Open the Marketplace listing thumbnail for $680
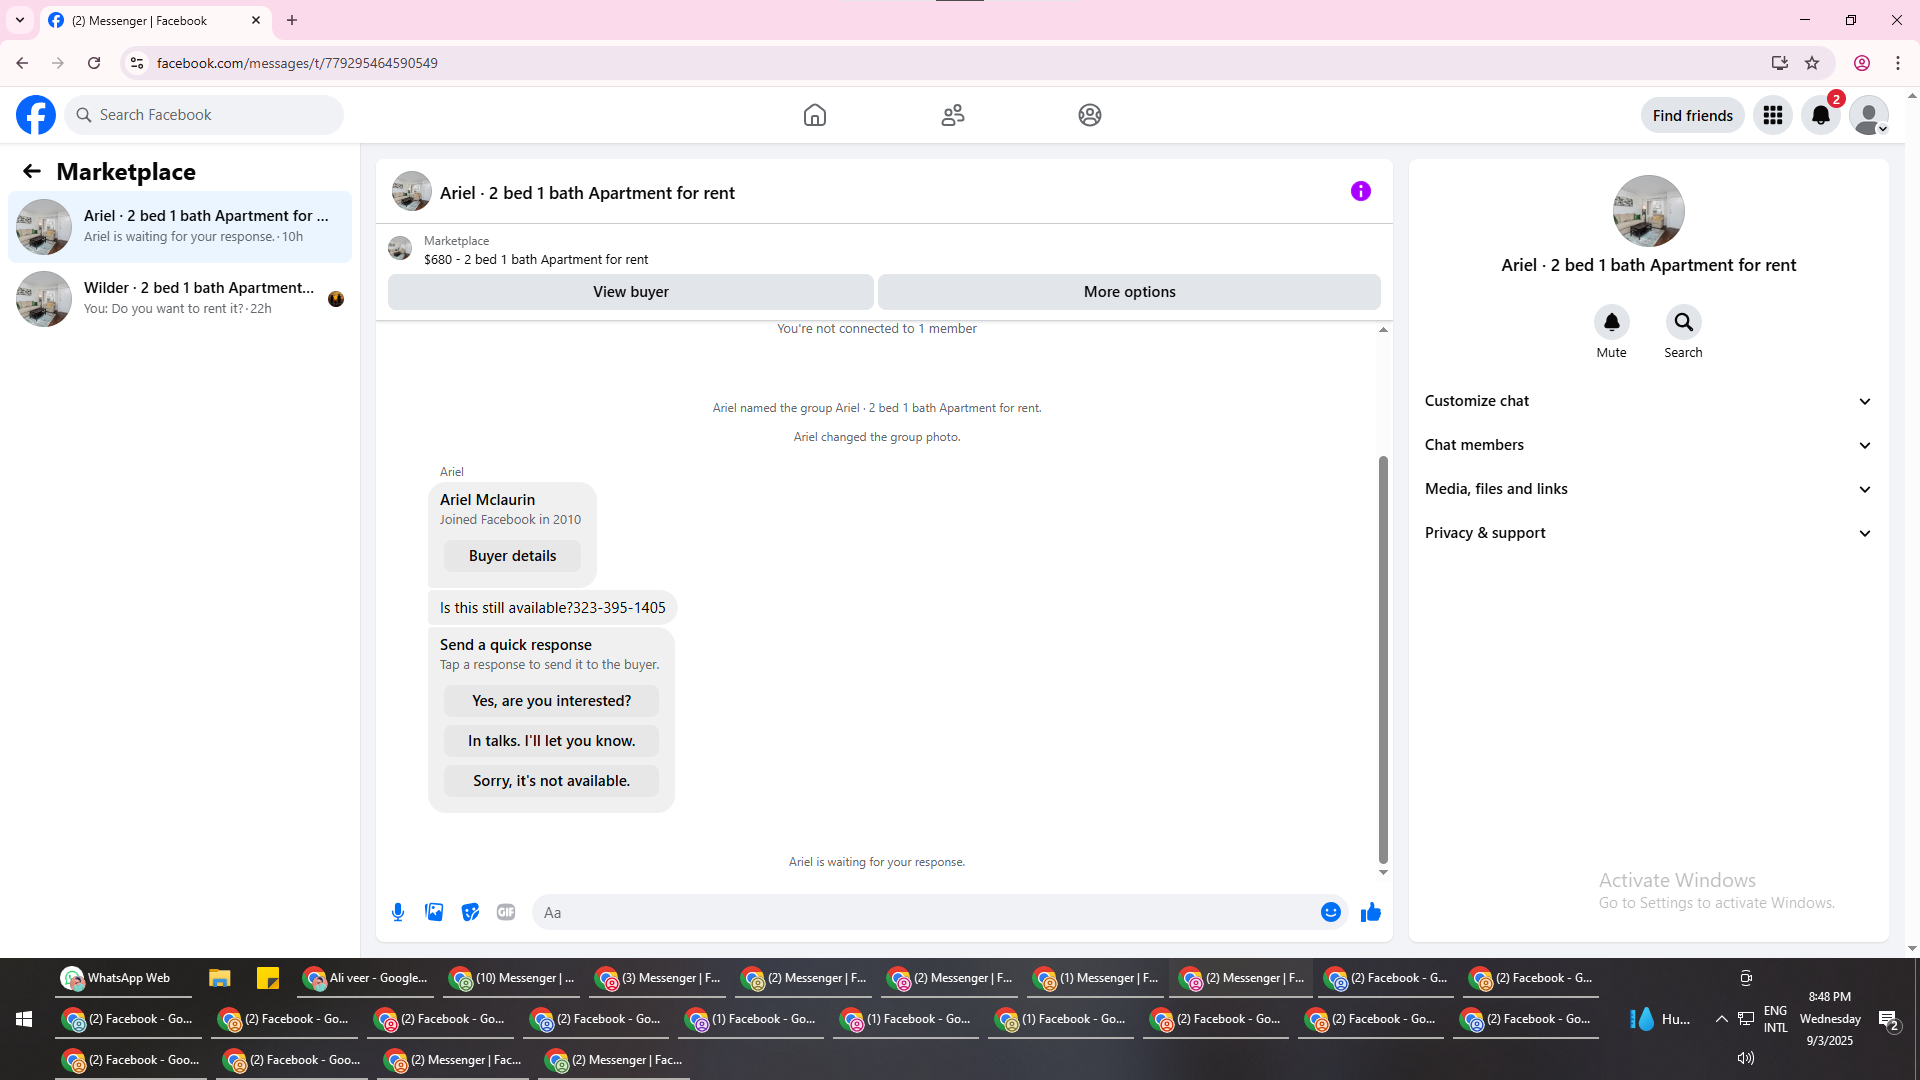Screen dimensions: 1920x1080 (x=400, y=248)
